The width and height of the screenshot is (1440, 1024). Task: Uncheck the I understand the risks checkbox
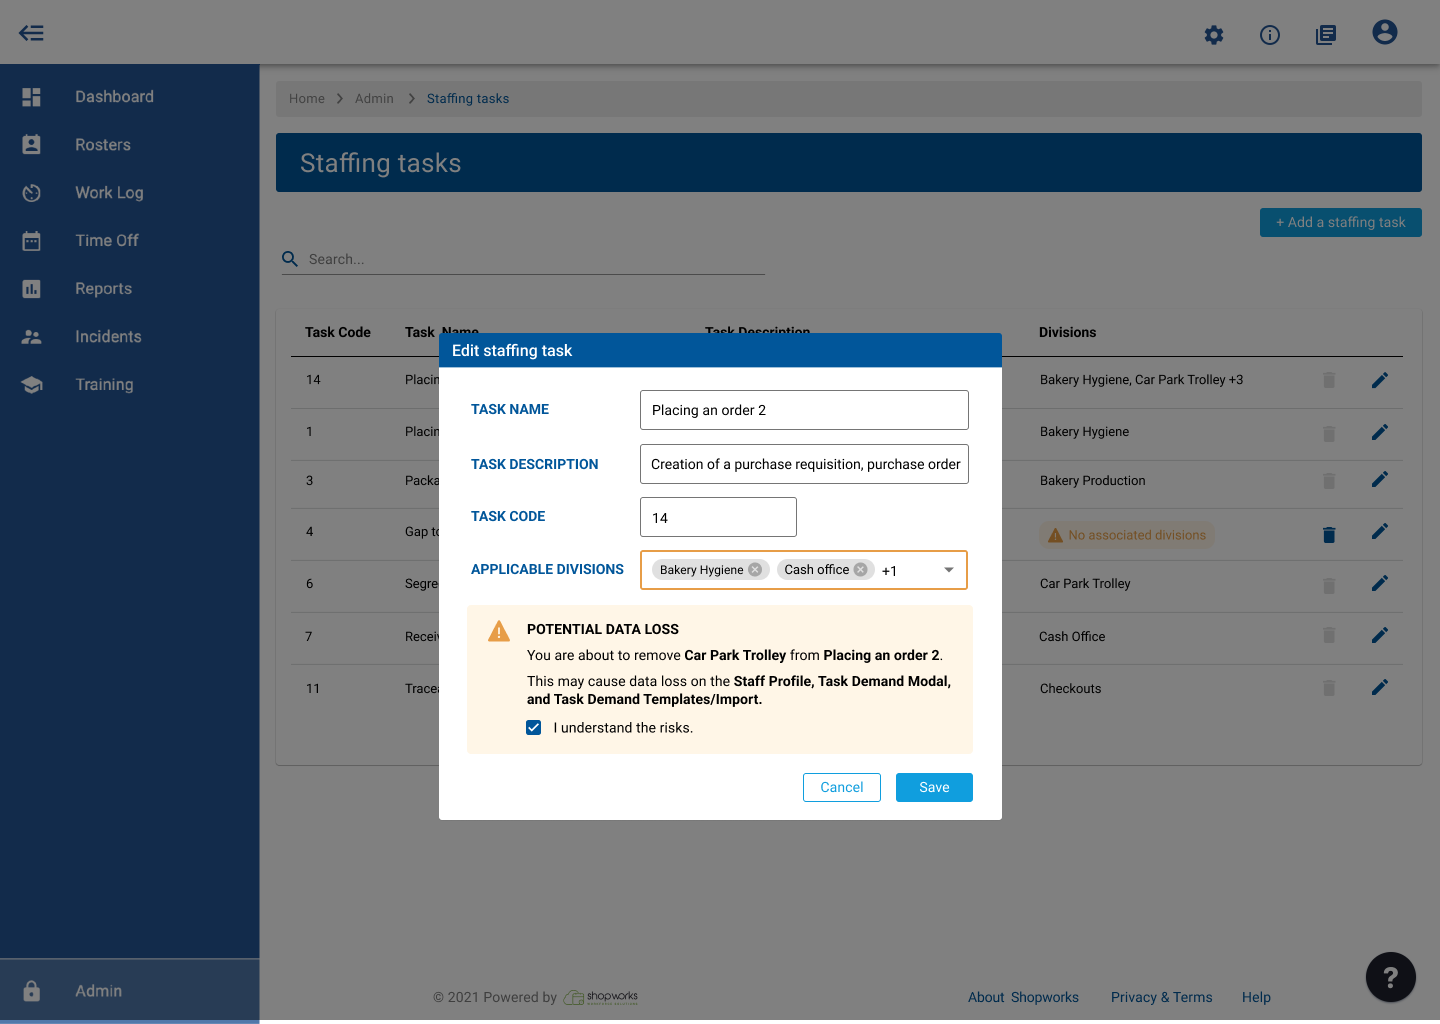click(x=534, y=728)
